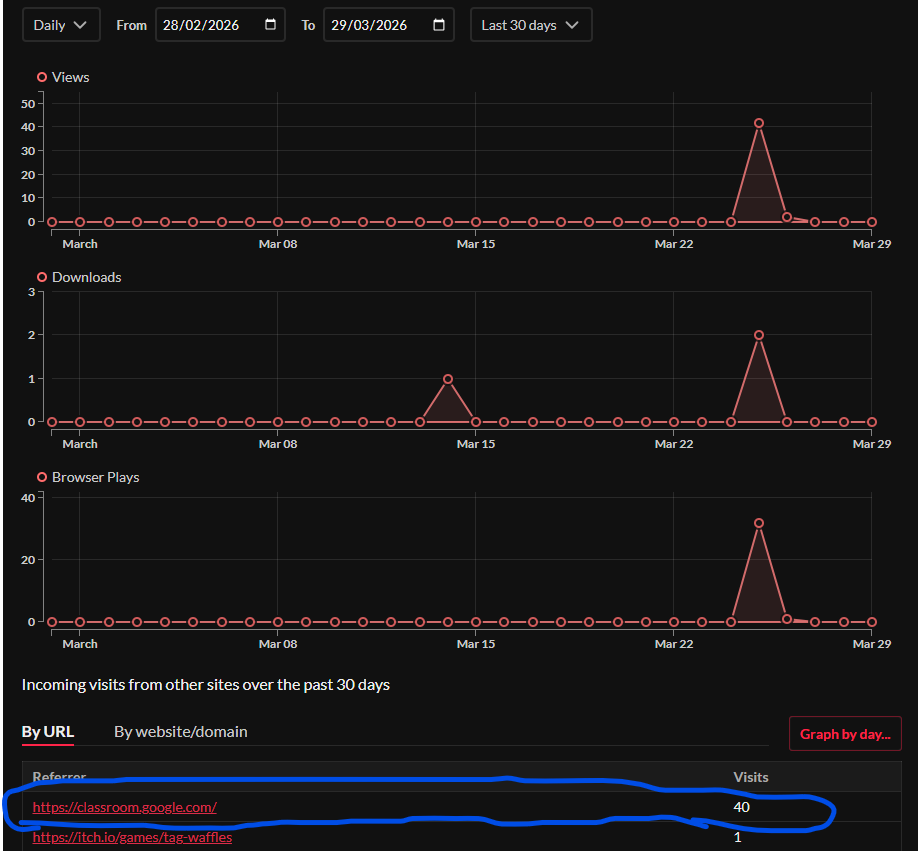Select the Browser Plays peak data point

pos(759,523)
